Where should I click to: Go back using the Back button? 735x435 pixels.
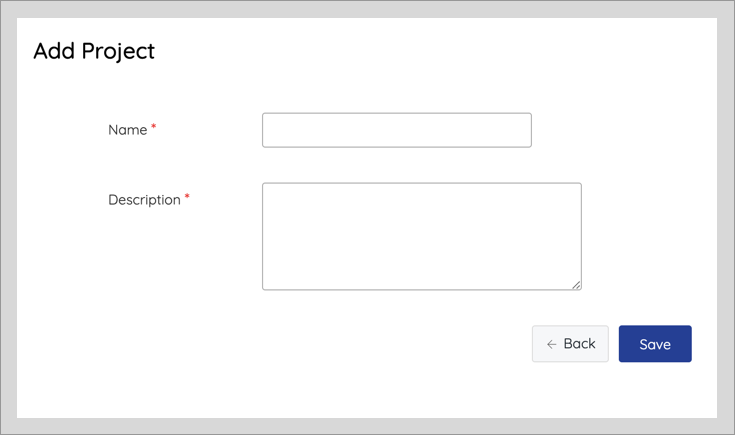point(570,344)
